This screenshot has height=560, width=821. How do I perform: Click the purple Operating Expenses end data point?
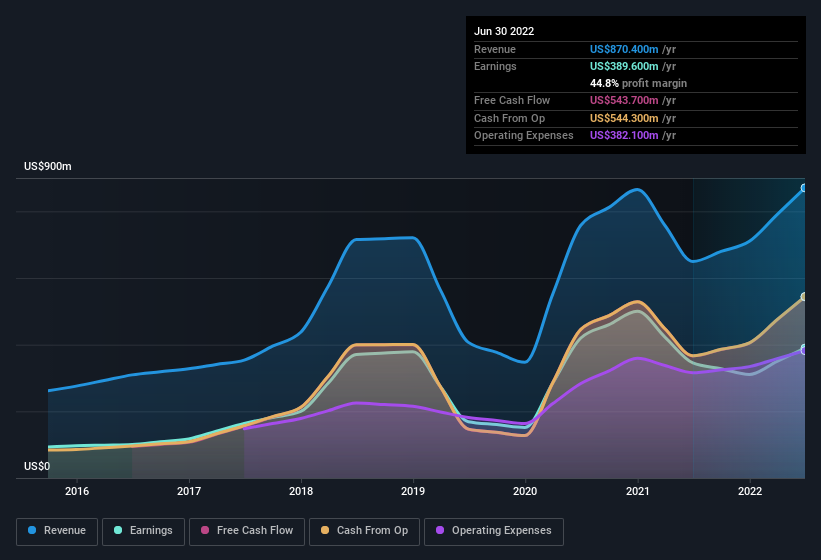804,351
